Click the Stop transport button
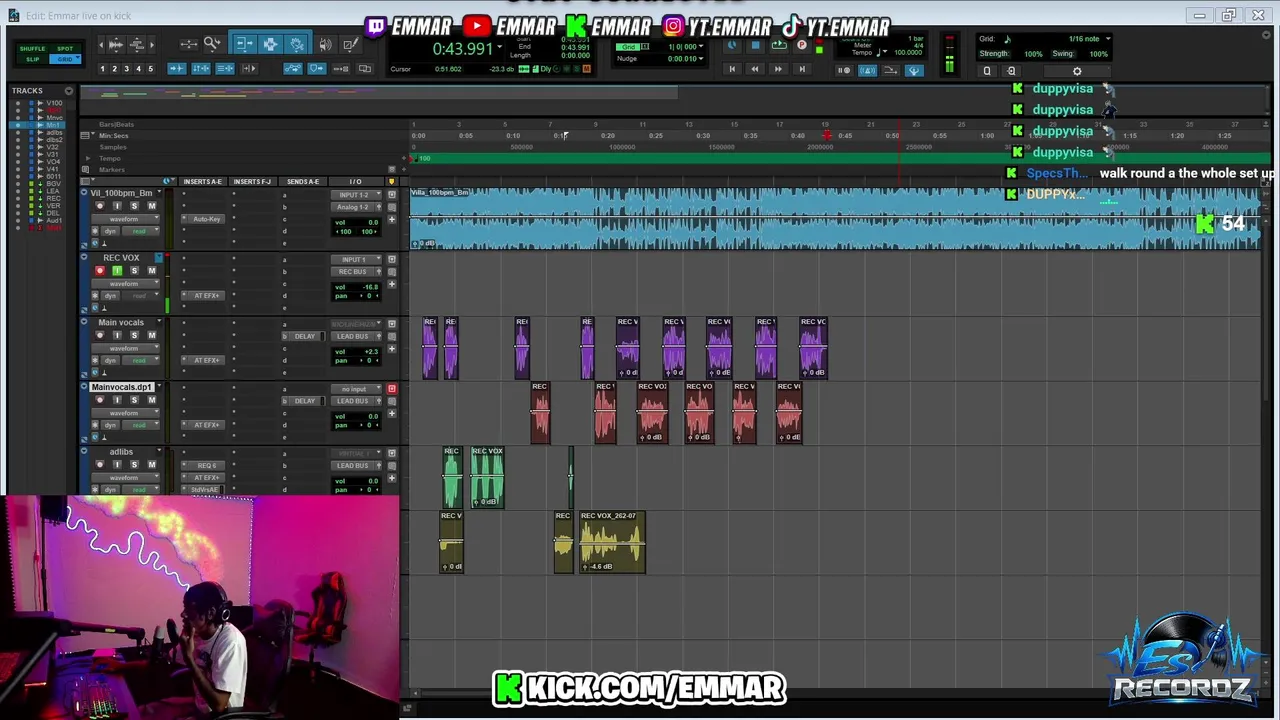The height and width of the screenshot is (720, 1280). [756, 46]
